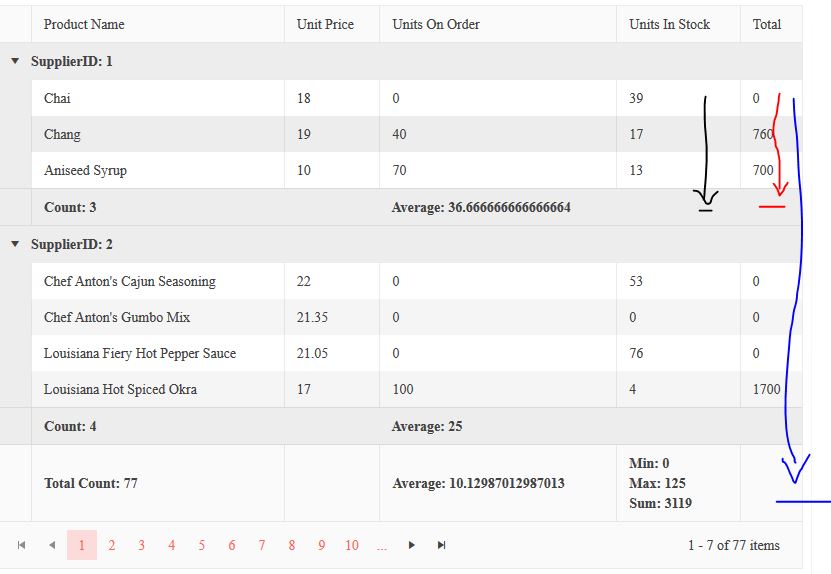Go to the previous page arrow
Screen dimensions: 831x574
tap(52, 545)
